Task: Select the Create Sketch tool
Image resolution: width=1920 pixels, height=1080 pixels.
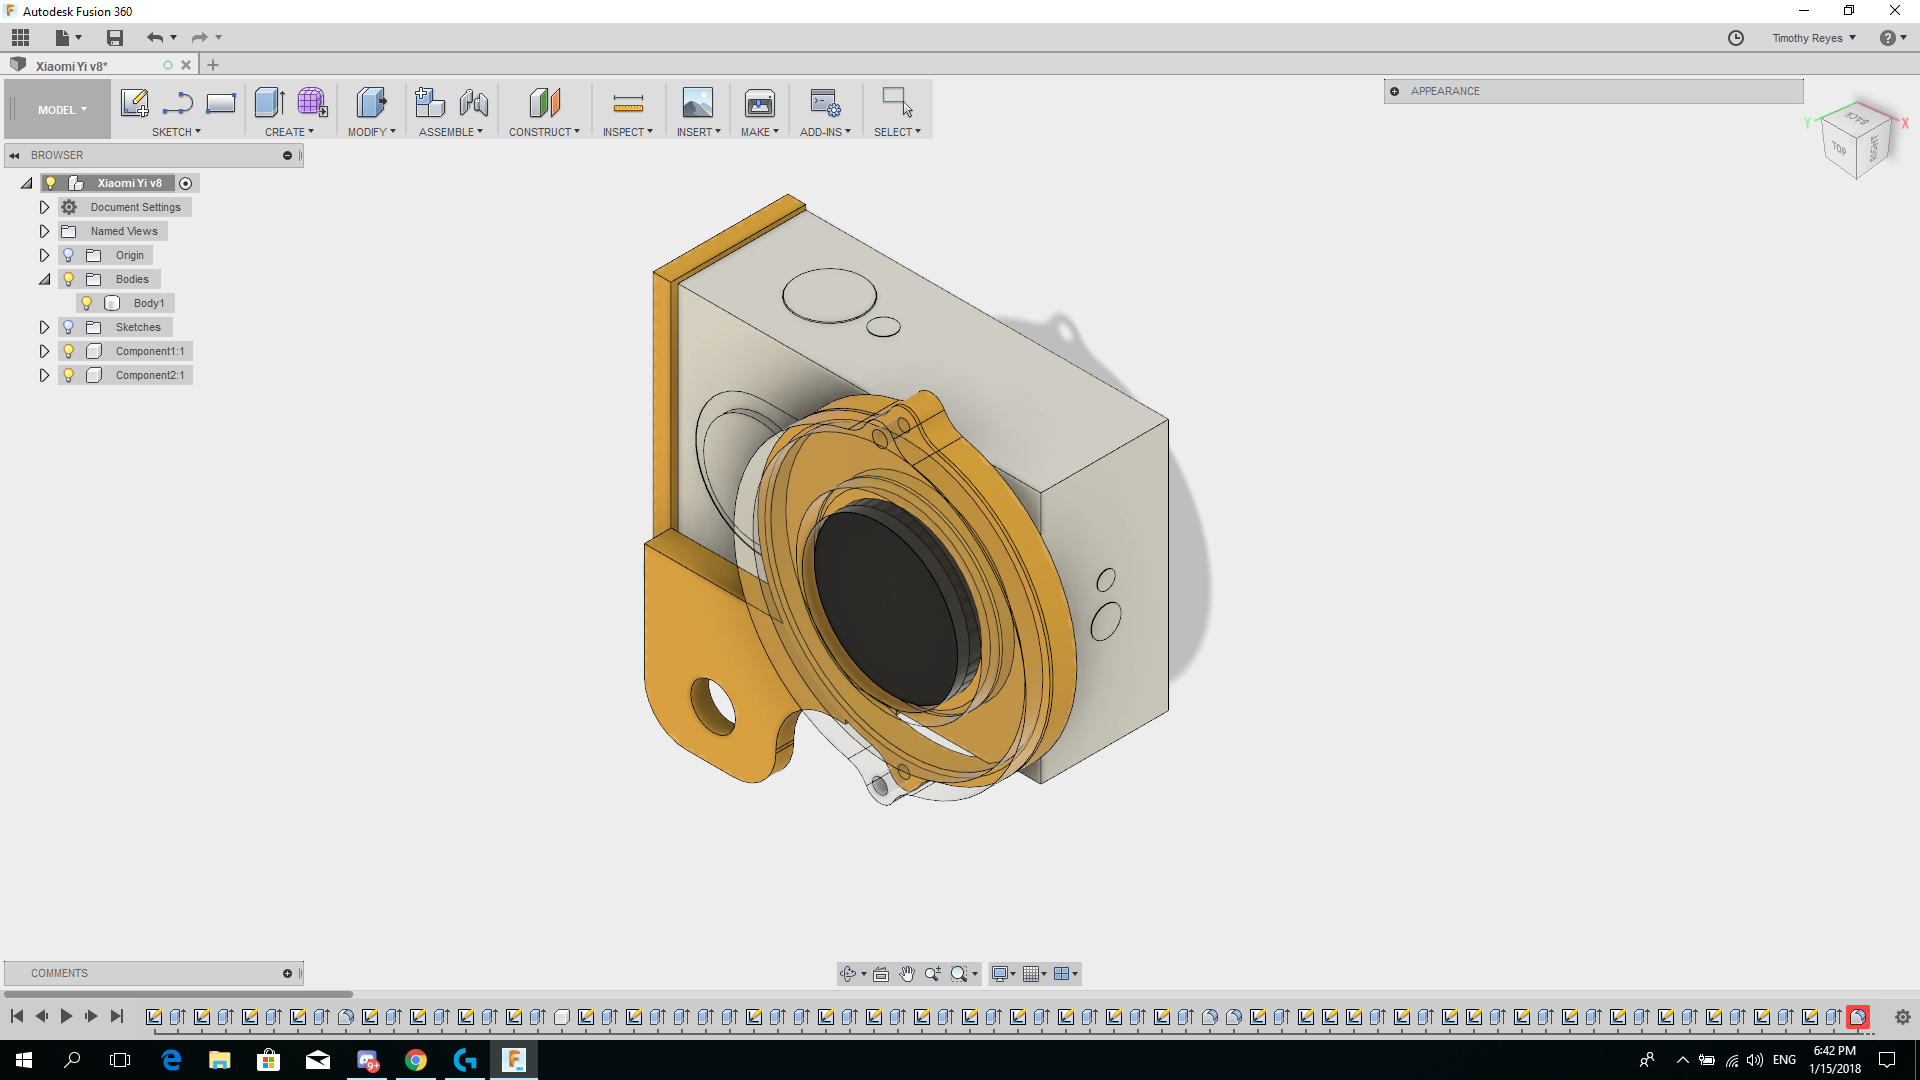Action: (x=135, y=103)
